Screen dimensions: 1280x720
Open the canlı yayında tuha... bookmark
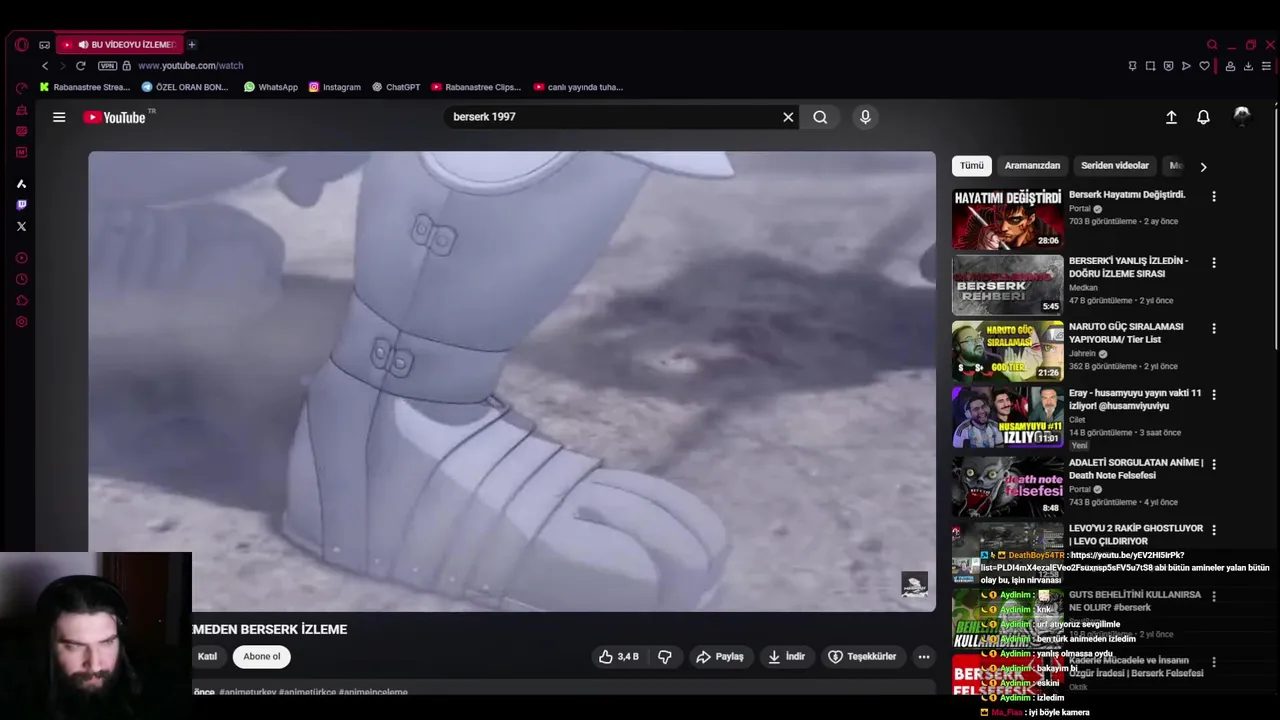click(579, 87)
